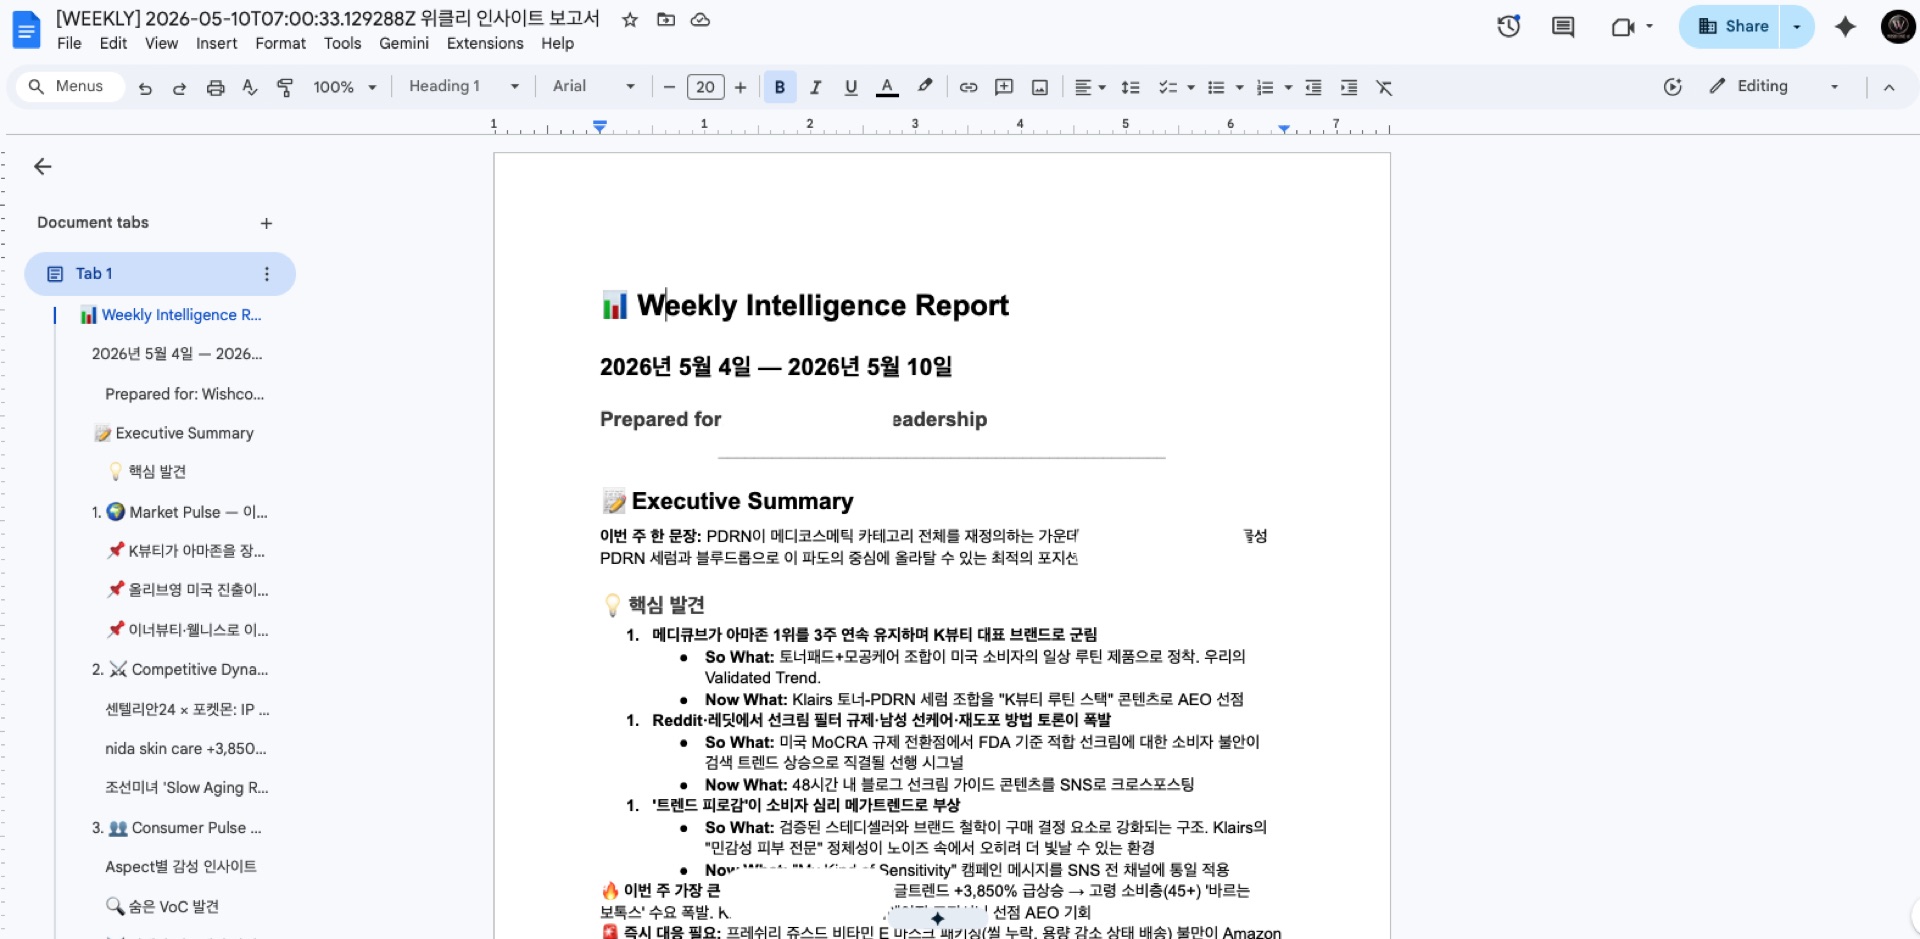Open Tab 1 options menu
Screen dimensions: 1920x939
pyautogui.click(x=266, y=274)
